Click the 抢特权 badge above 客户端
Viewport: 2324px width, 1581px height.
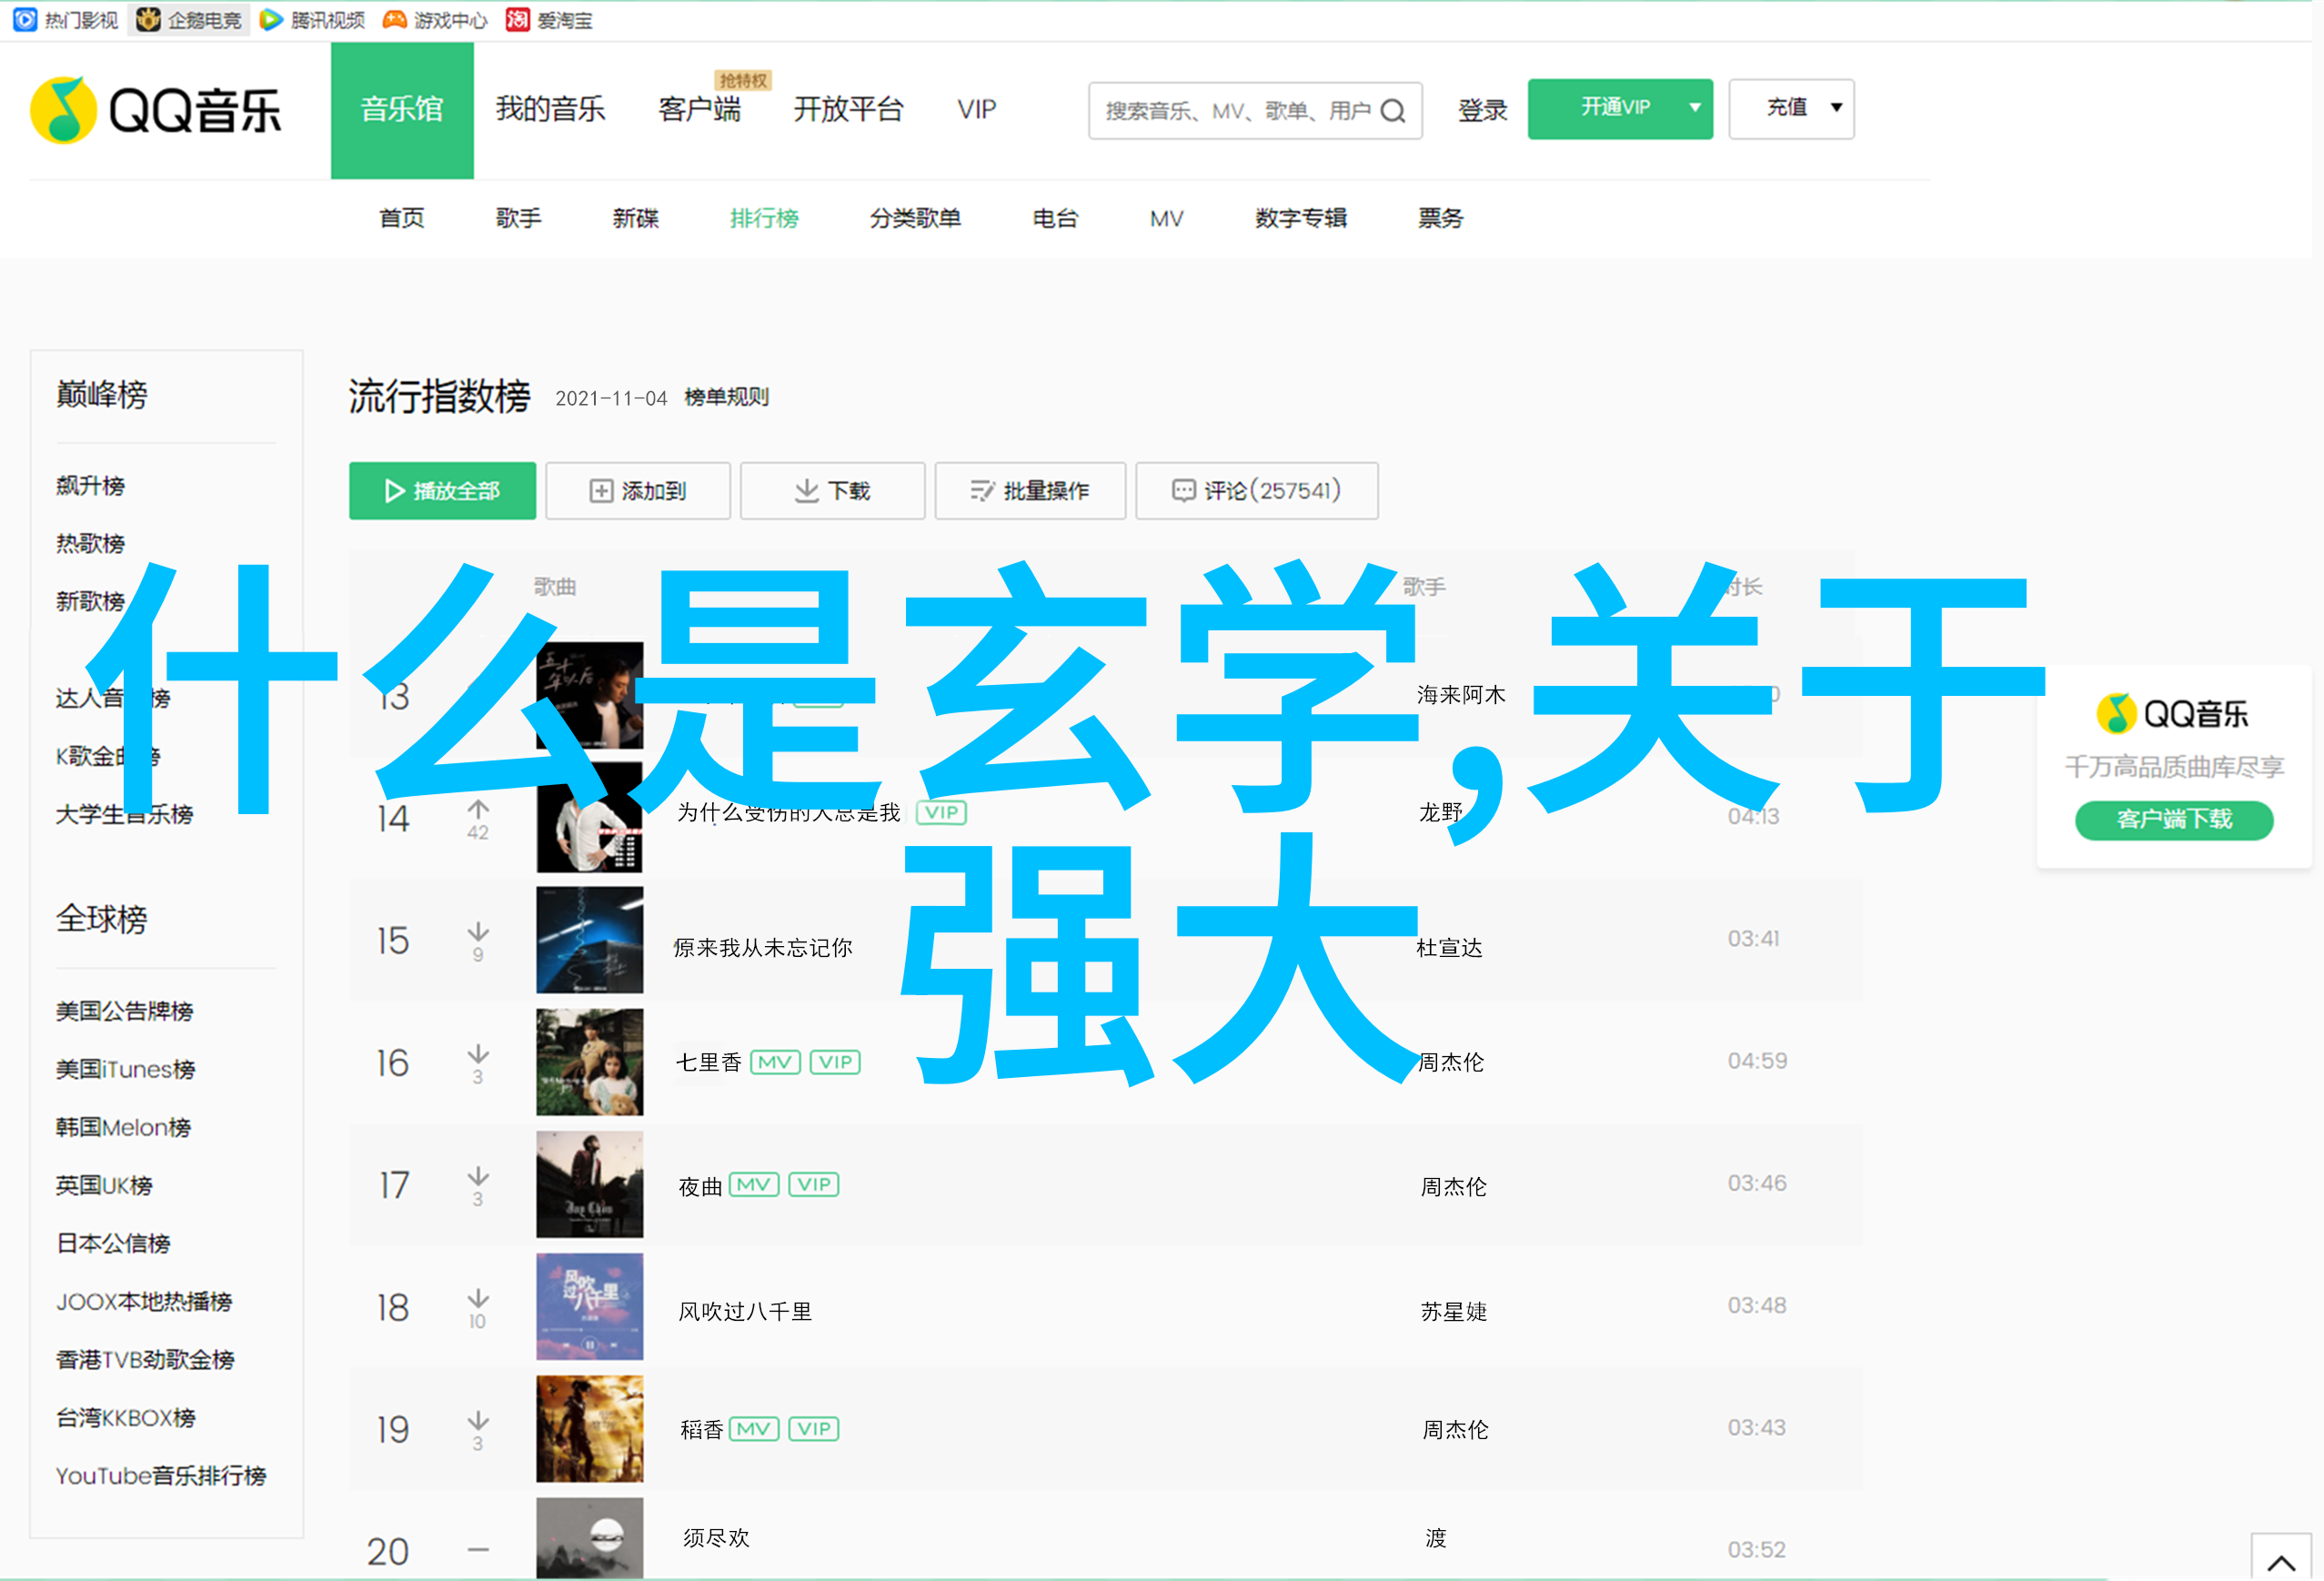point(743,80)
